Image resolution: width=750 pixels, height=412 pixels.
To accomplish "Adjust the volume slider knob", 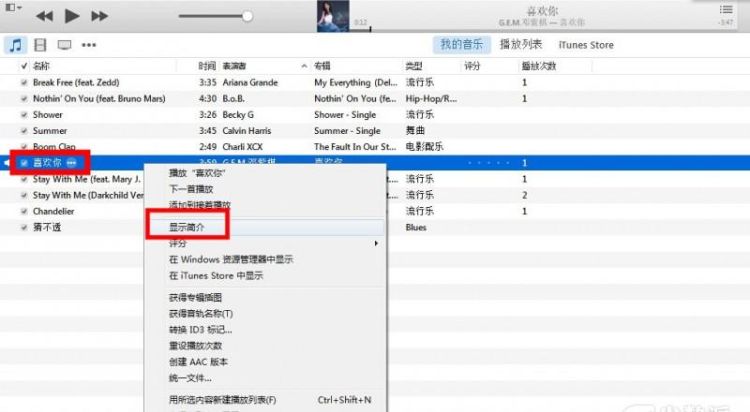I will (247, 16).
